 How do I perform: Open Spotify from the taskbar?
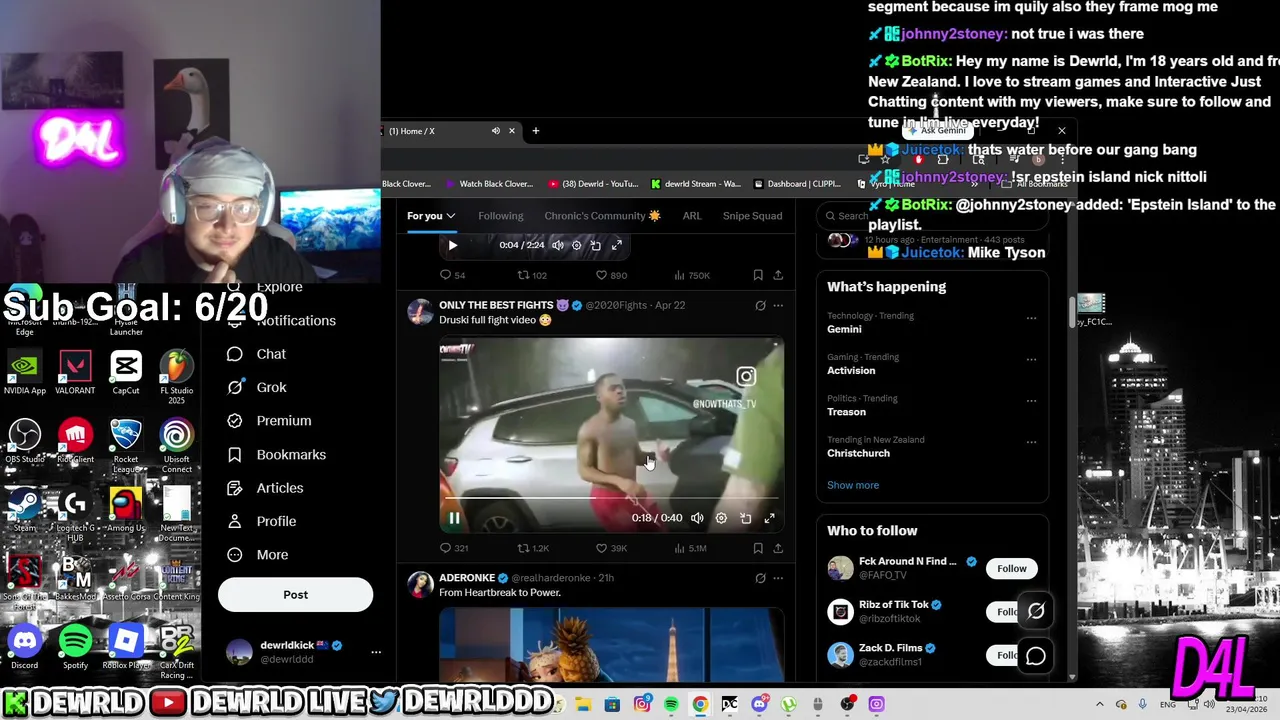671,705
